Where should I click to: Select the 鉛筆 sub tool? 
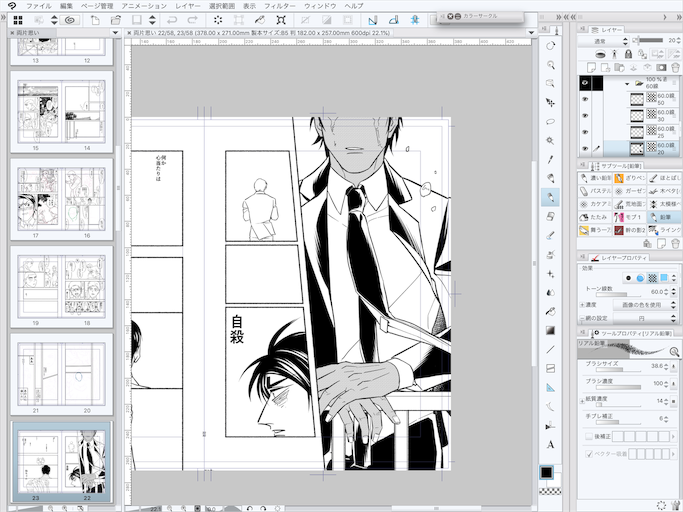[664, 217]
